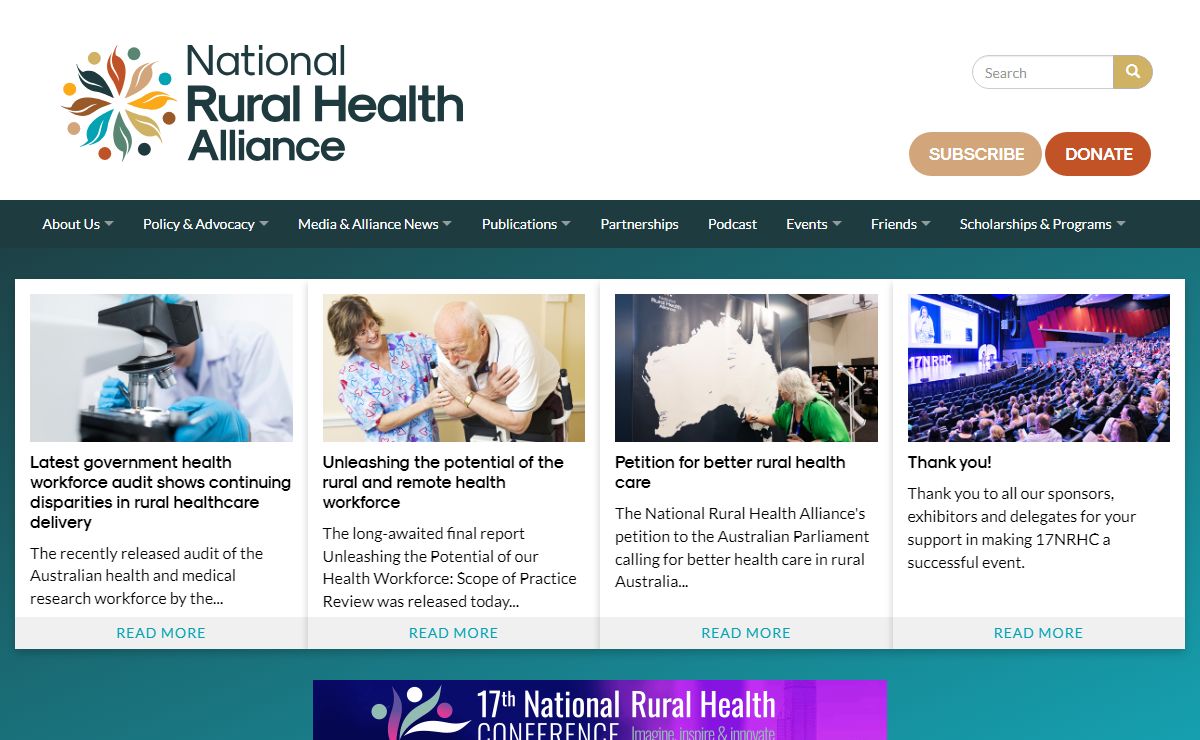Expand the About Us dropdown arrow
Viewport: 1200px width, 740px height.
109,224
